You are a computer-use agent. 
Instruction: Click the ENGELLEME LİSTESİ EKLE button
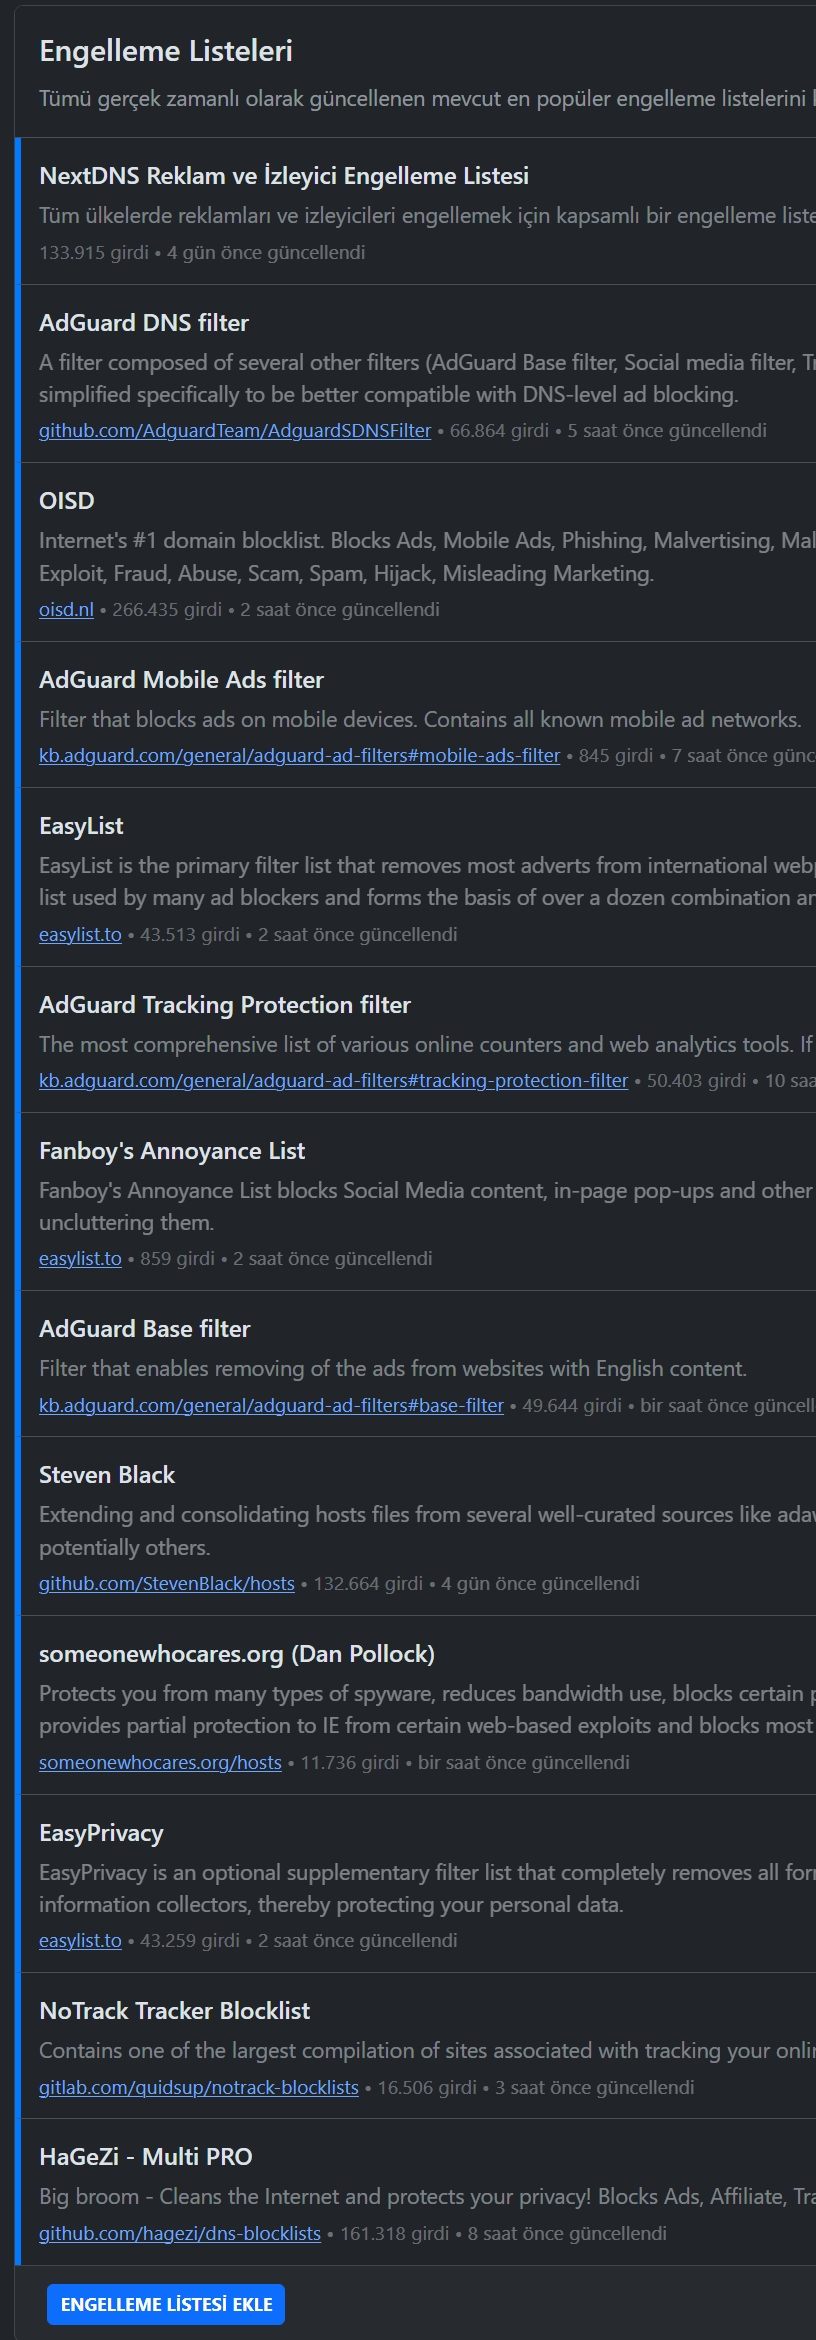166,2304
